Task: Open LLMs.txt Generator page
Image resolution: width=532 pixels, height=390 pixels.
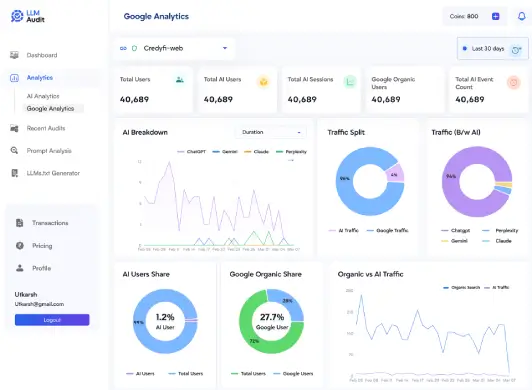Action: tap(53, 173)
